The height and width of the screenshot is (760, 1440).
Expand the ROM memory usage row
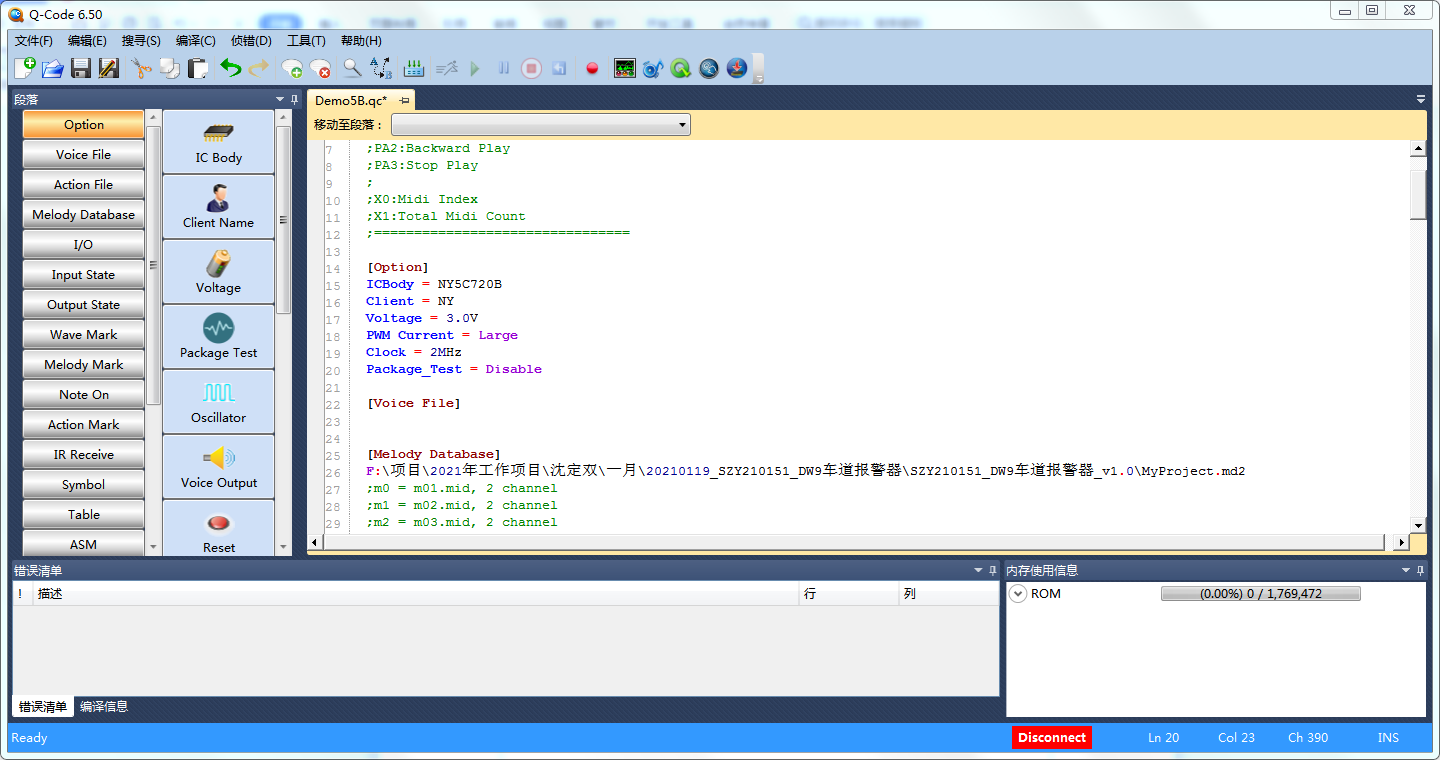point(1018,594)
